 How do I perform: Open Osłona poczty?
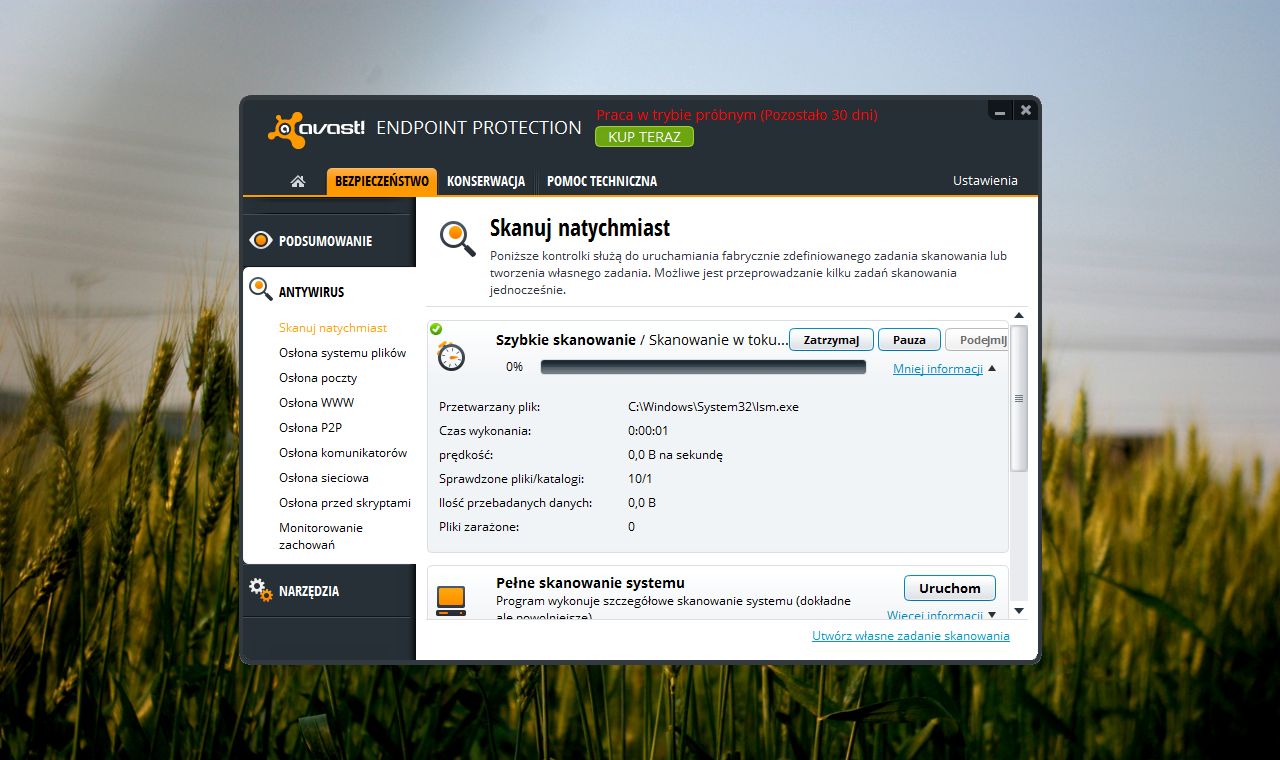(x=318, y=378)
